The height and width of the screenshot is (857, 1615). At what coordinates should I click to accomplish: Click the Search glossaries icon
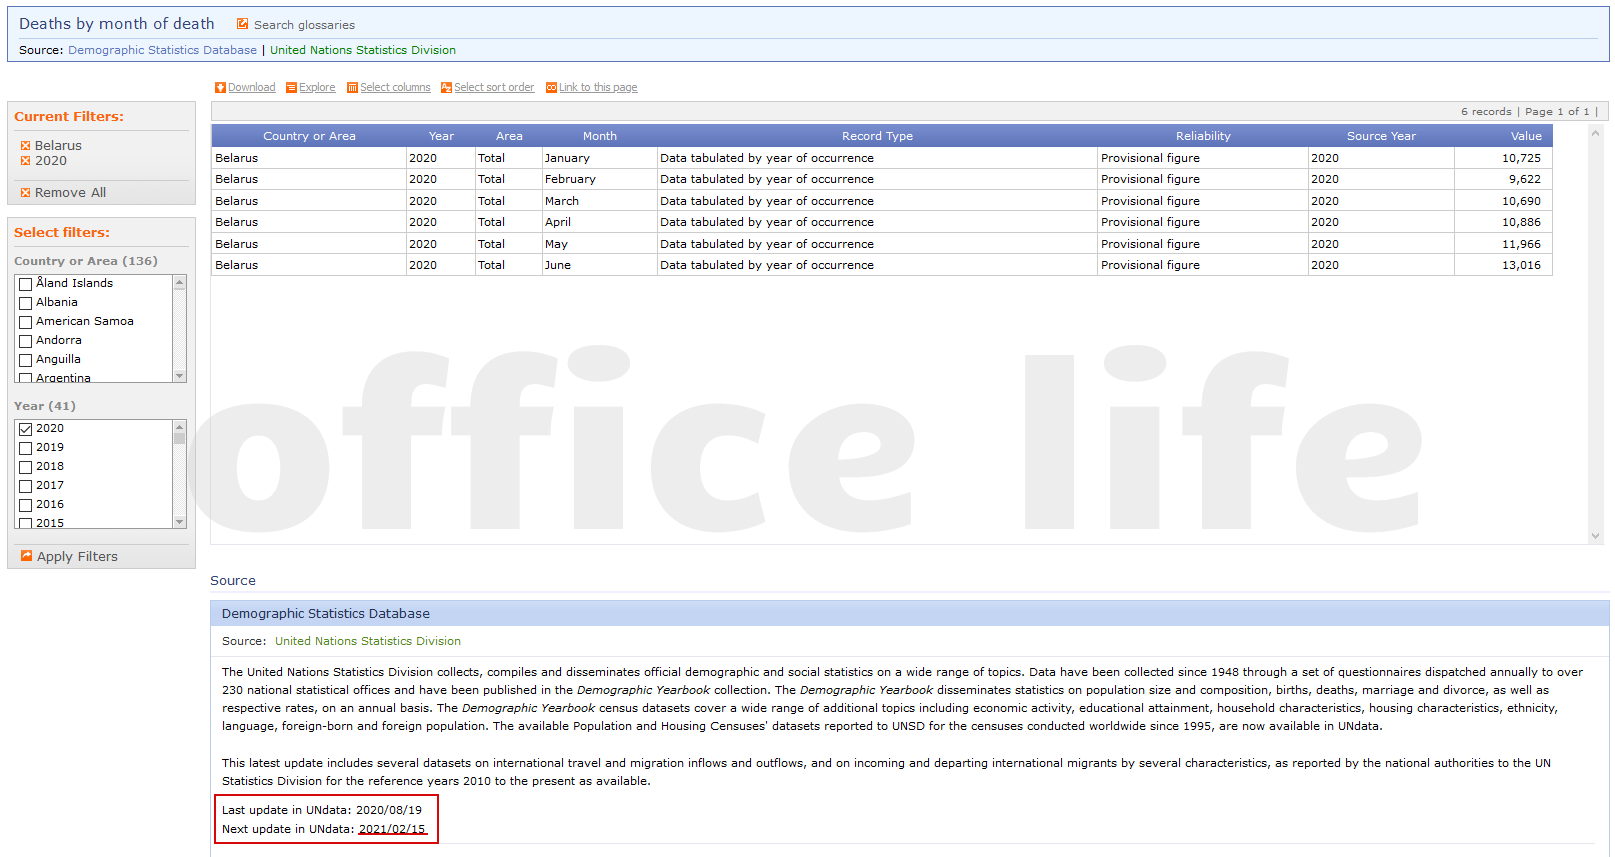(x=242, y=24)
